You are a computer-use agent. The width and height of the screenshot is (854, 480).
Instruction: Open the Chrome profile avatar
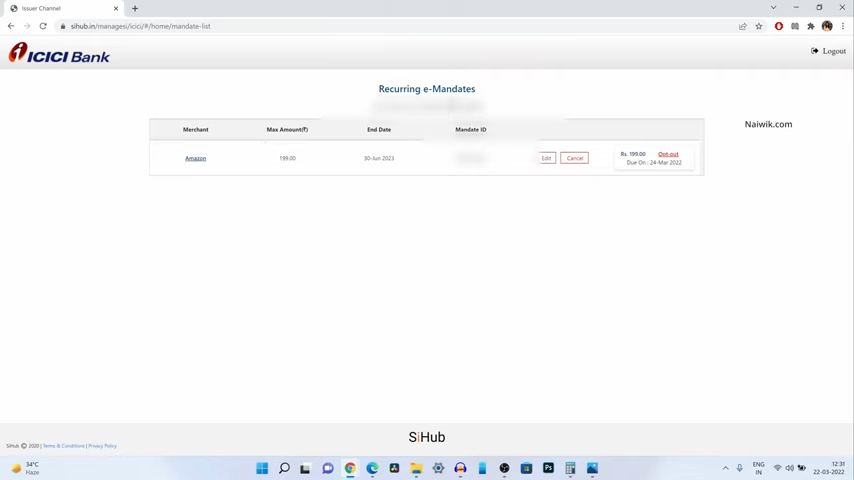click(x=827, y=26)
